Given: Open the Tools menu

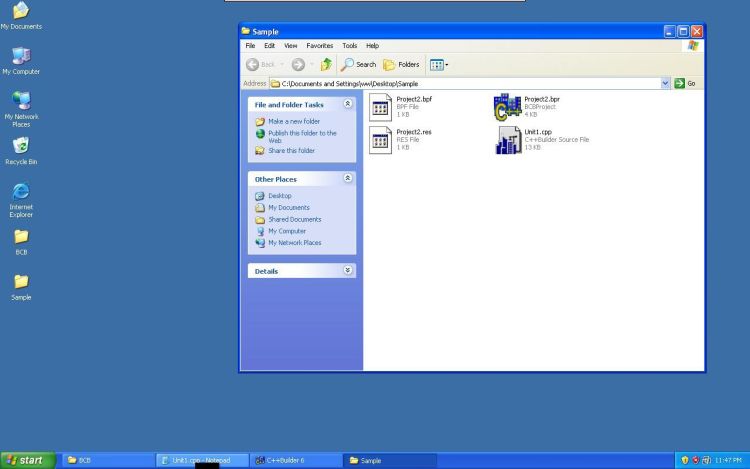Looking at the screenshot, I should pos(349,46).
